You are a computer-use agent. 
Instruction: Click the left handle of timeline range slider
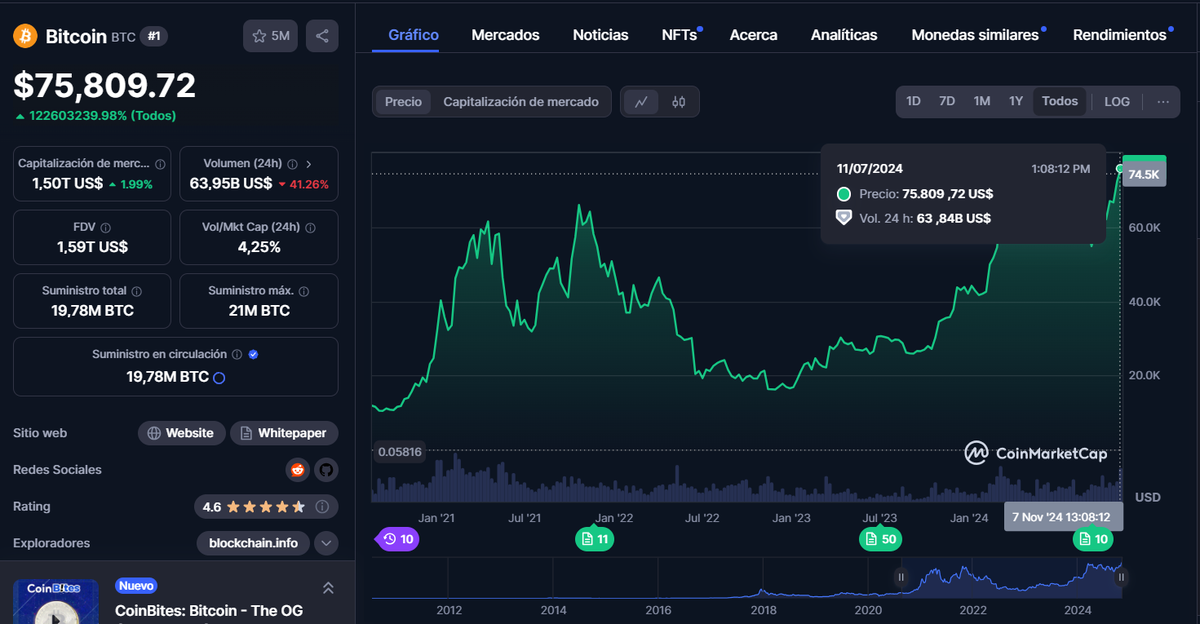901,577
